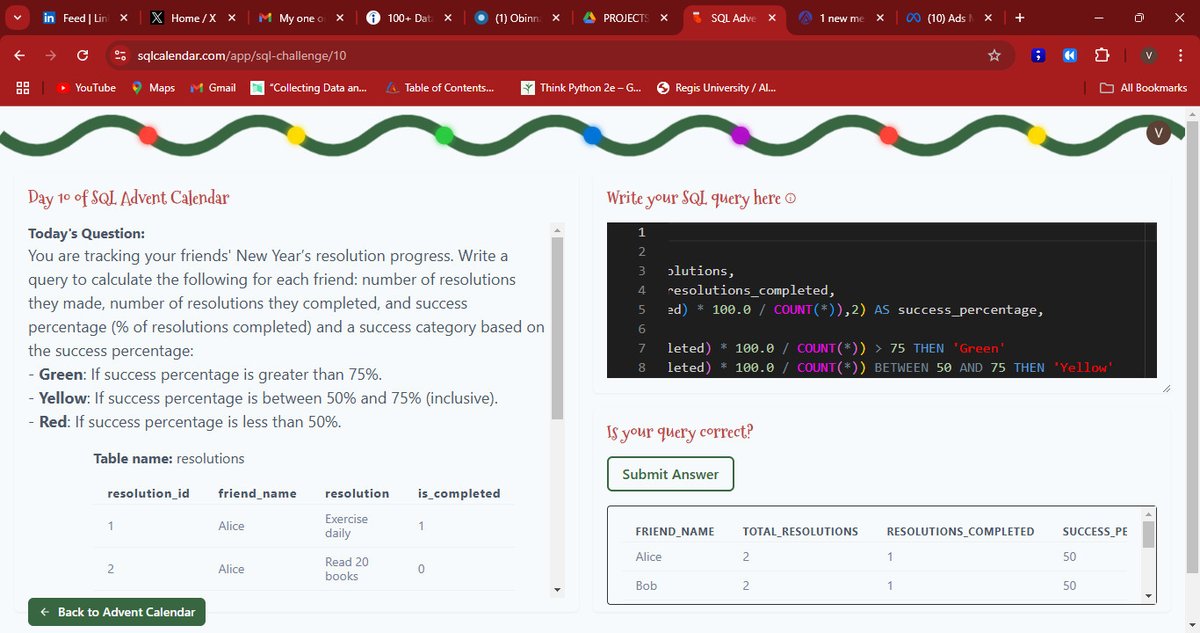
Task: Click Submit Answer button
Action: tap(670, 474)
